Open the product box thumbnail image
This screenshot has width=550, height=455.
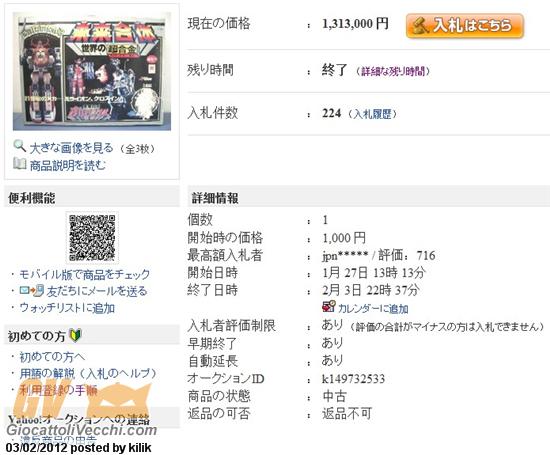pos(92,71)
